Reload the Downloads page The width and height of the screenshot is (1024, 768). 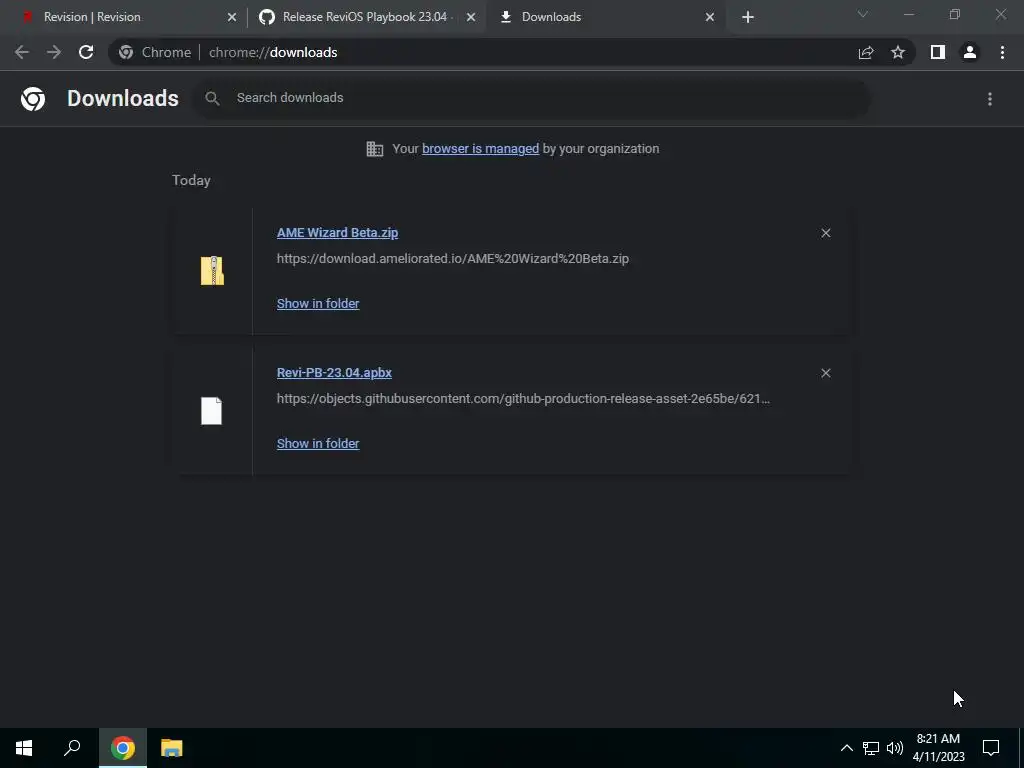(86, 52)
